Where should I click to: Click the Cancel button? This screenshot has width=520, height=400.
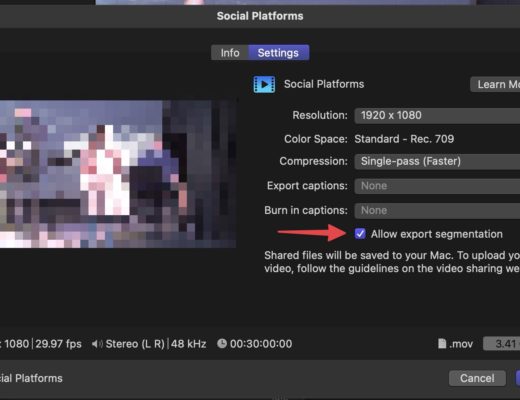pyautogui.click(x=477, y=378)
